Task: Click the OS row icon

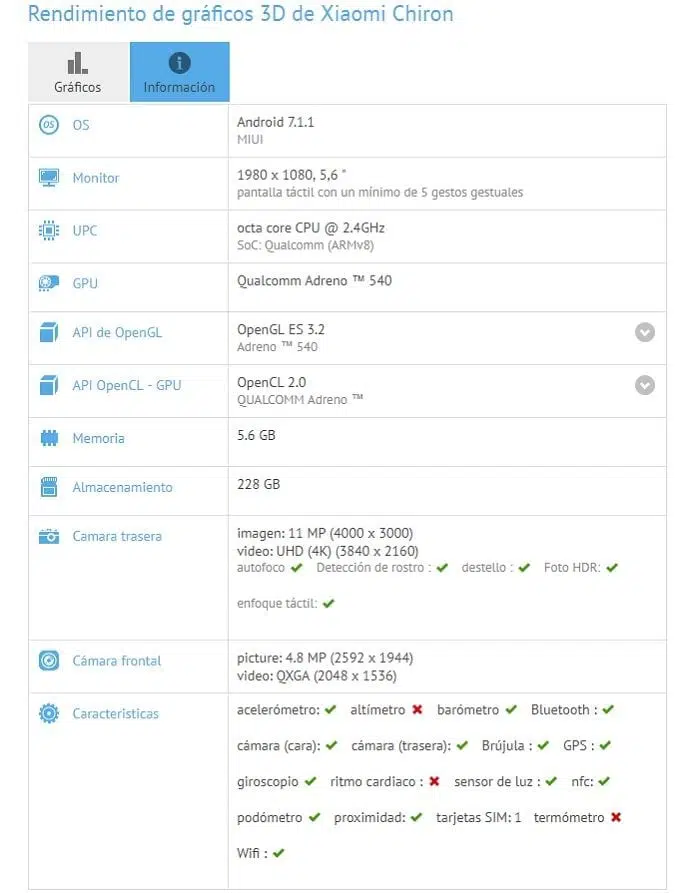Action: click(x=49, y=125)
